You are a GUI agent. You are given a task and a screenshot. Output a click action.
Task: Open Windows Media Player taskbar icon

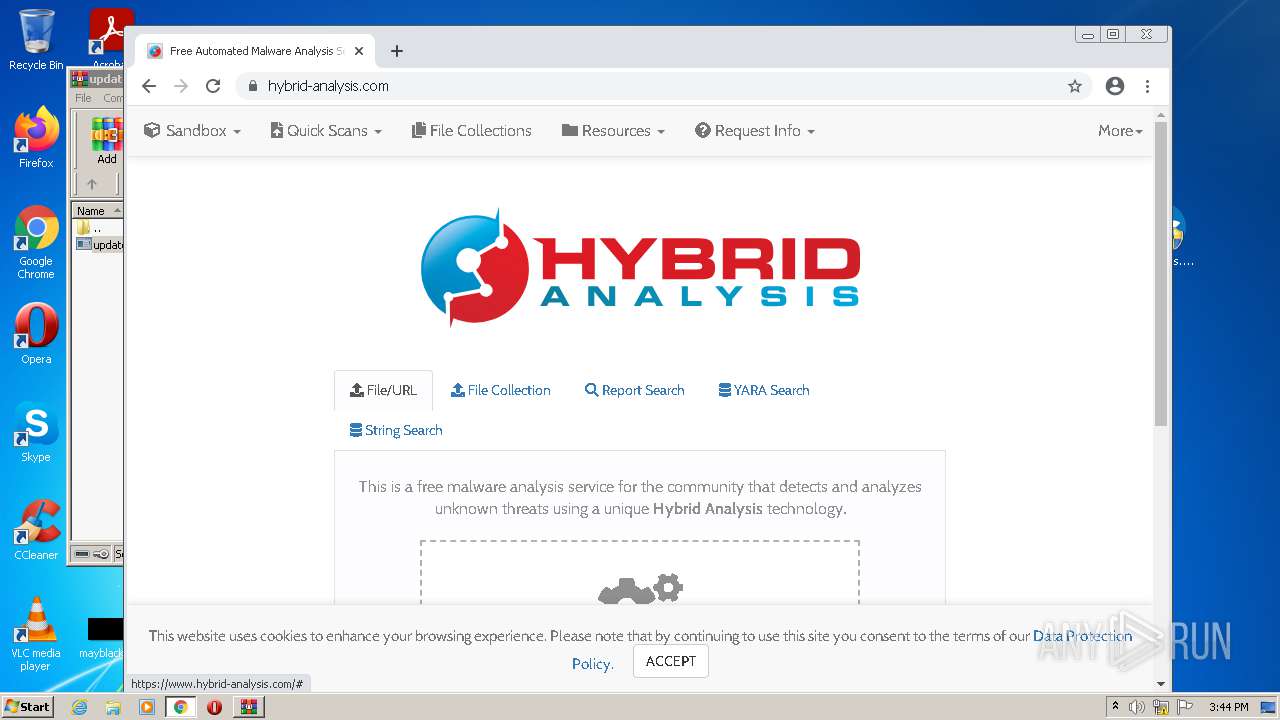pyautogui.click(x=147, y=707)
